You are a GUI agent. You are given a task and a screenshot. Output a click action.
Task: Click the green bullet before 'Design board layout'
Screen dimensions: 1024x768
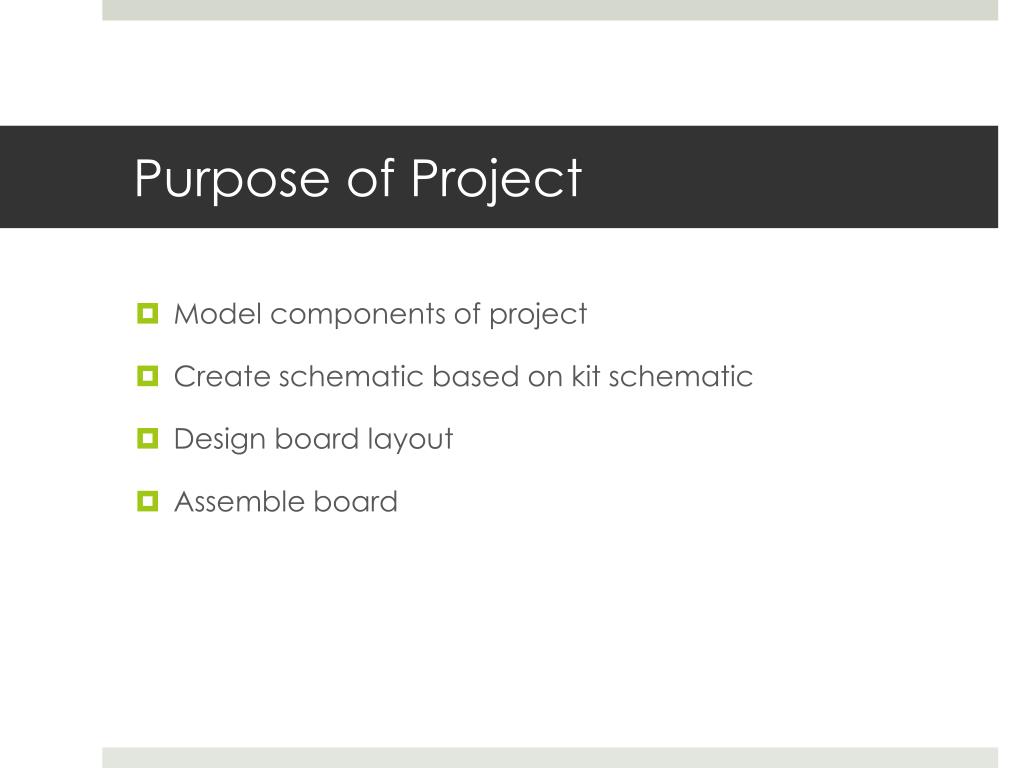point(148,438)
